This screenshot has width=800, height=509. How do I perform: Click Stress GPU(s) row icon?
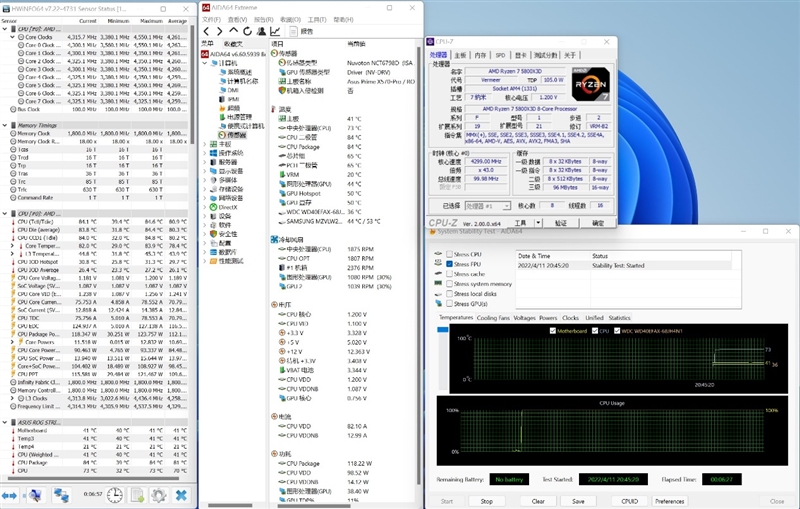[x=438, y=303]
